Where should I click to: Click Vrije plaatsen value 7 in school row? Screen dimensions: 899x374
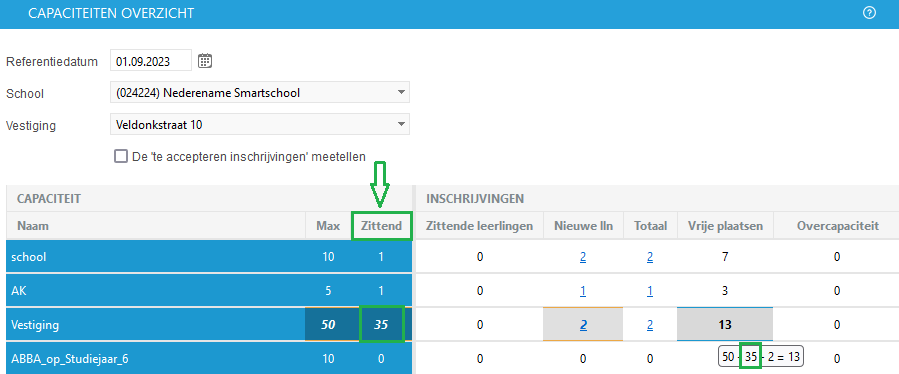point(725,257)
